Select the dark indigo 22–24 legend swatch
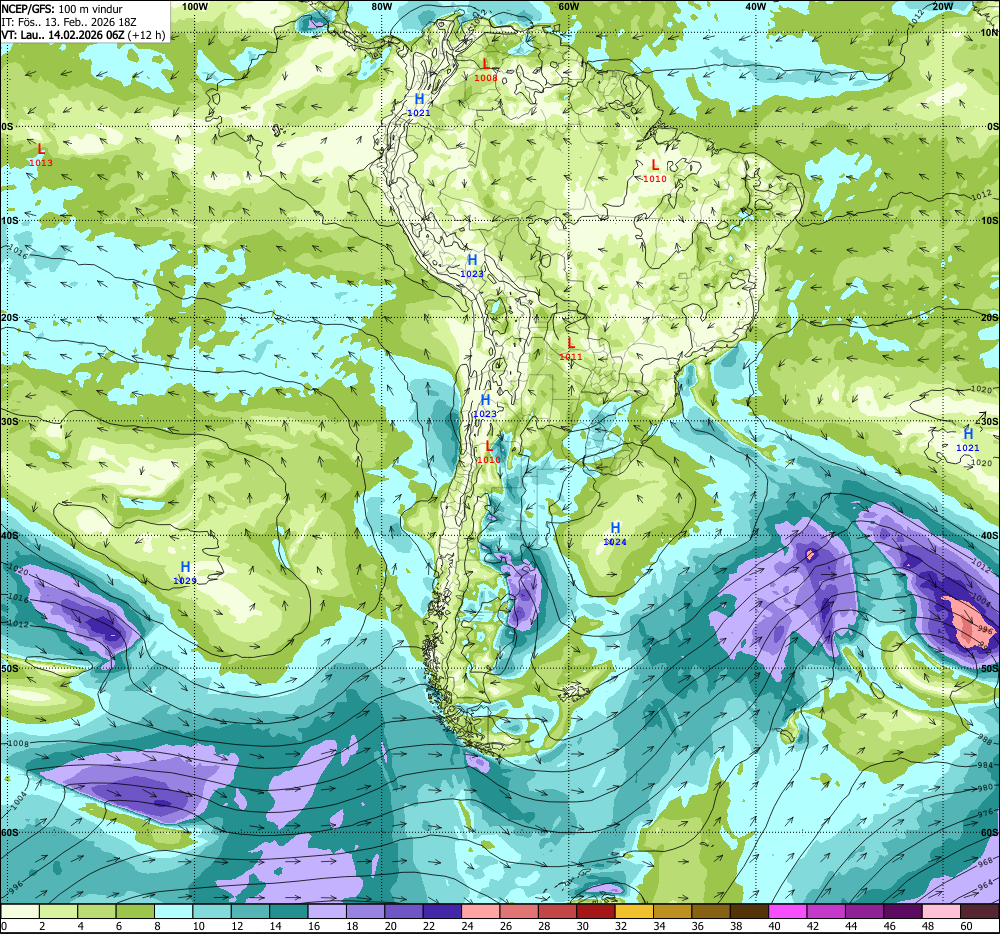 click(x=442, y=911)
